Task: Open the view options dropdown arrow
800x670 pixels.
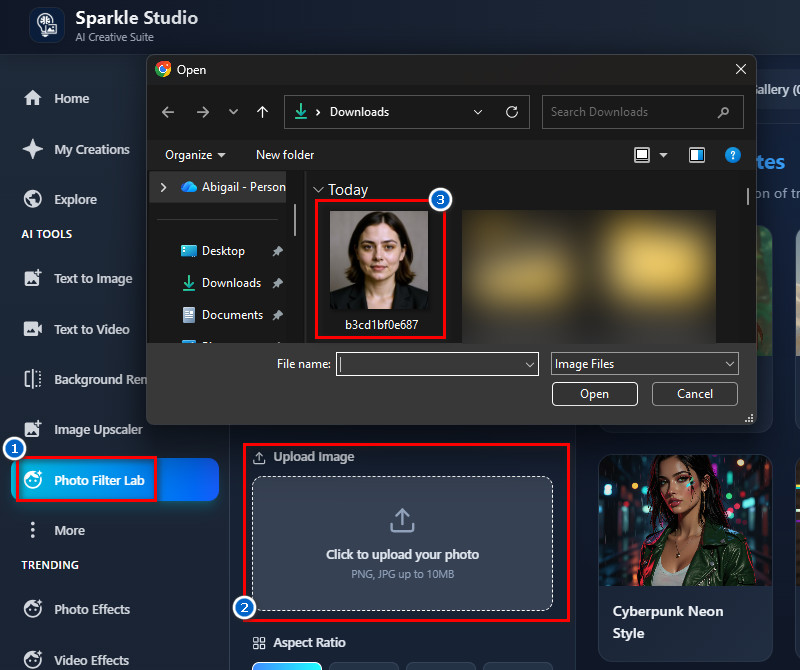Action: tap(663, 155)
